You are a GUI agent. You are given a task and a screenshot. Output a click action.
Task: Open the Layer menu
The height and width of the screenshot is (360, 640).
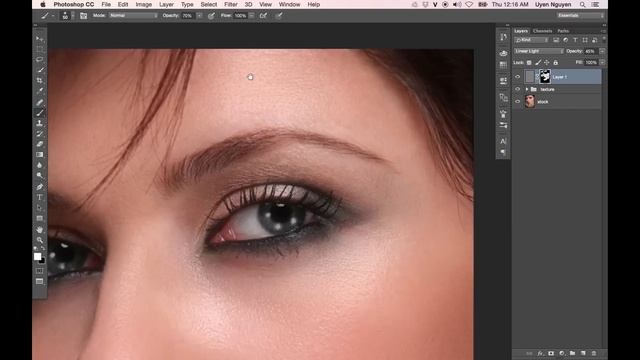tap(166, 4)
